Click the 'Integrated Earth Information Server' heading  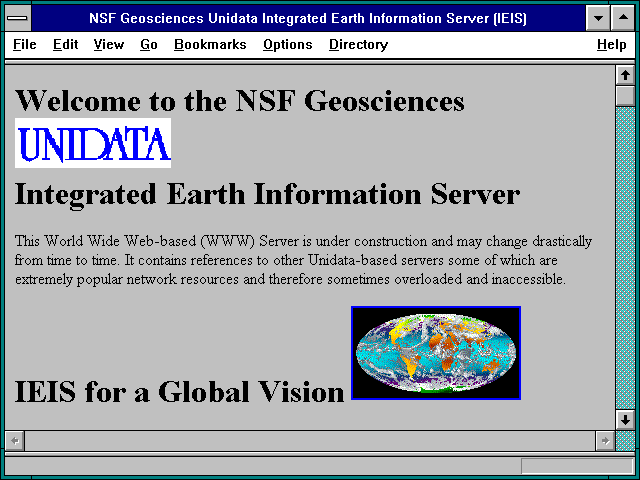click(267, 195)
